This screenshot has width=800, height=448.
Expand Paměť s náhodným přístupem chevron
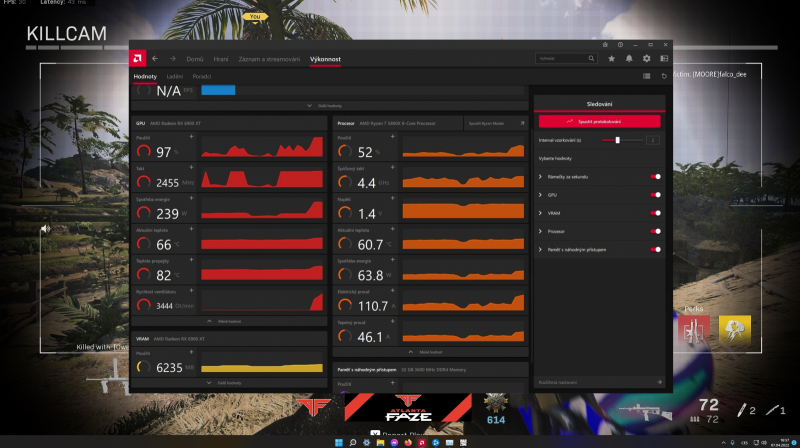tap(540, 250)
